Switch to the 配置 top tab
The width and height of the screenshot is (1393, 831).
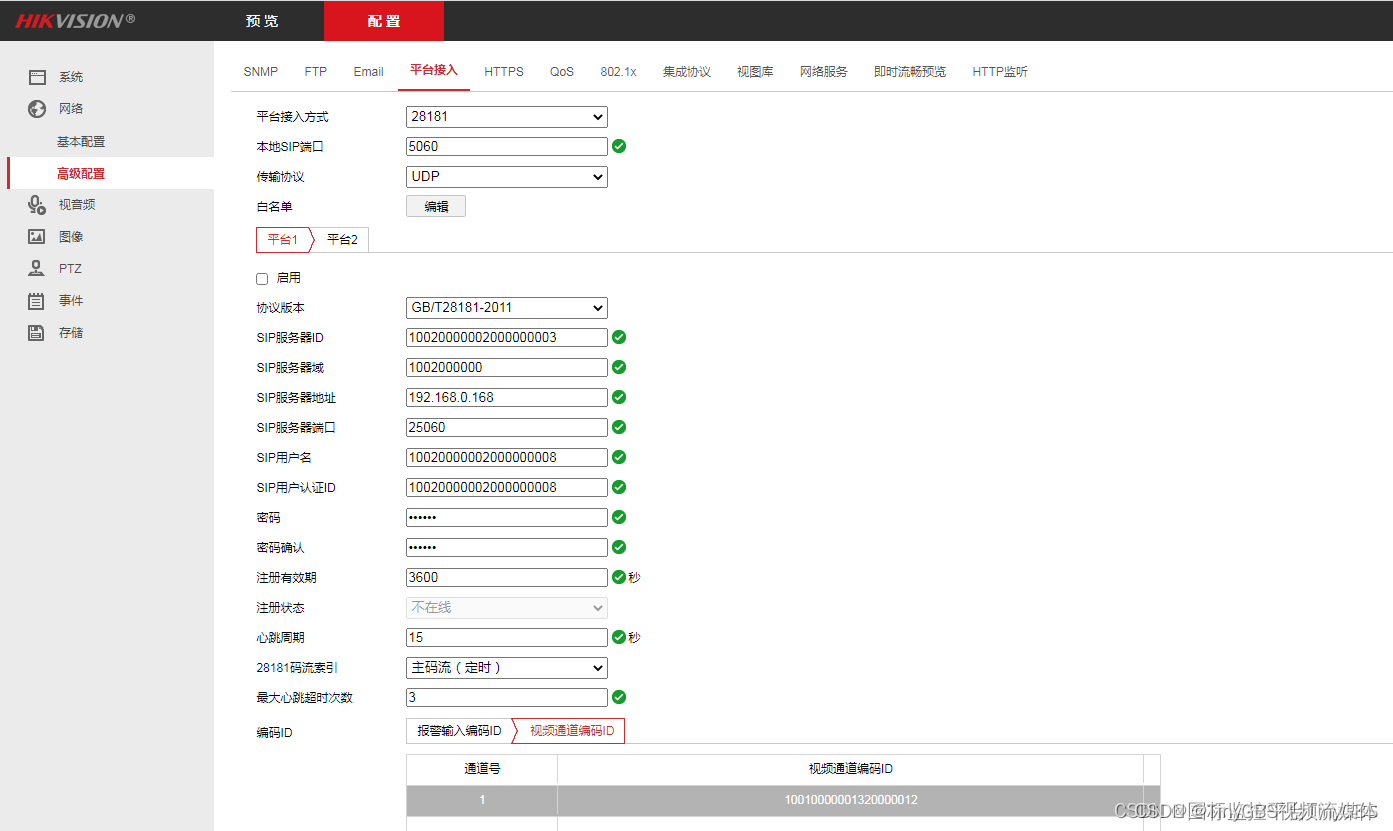pos(384,21)
